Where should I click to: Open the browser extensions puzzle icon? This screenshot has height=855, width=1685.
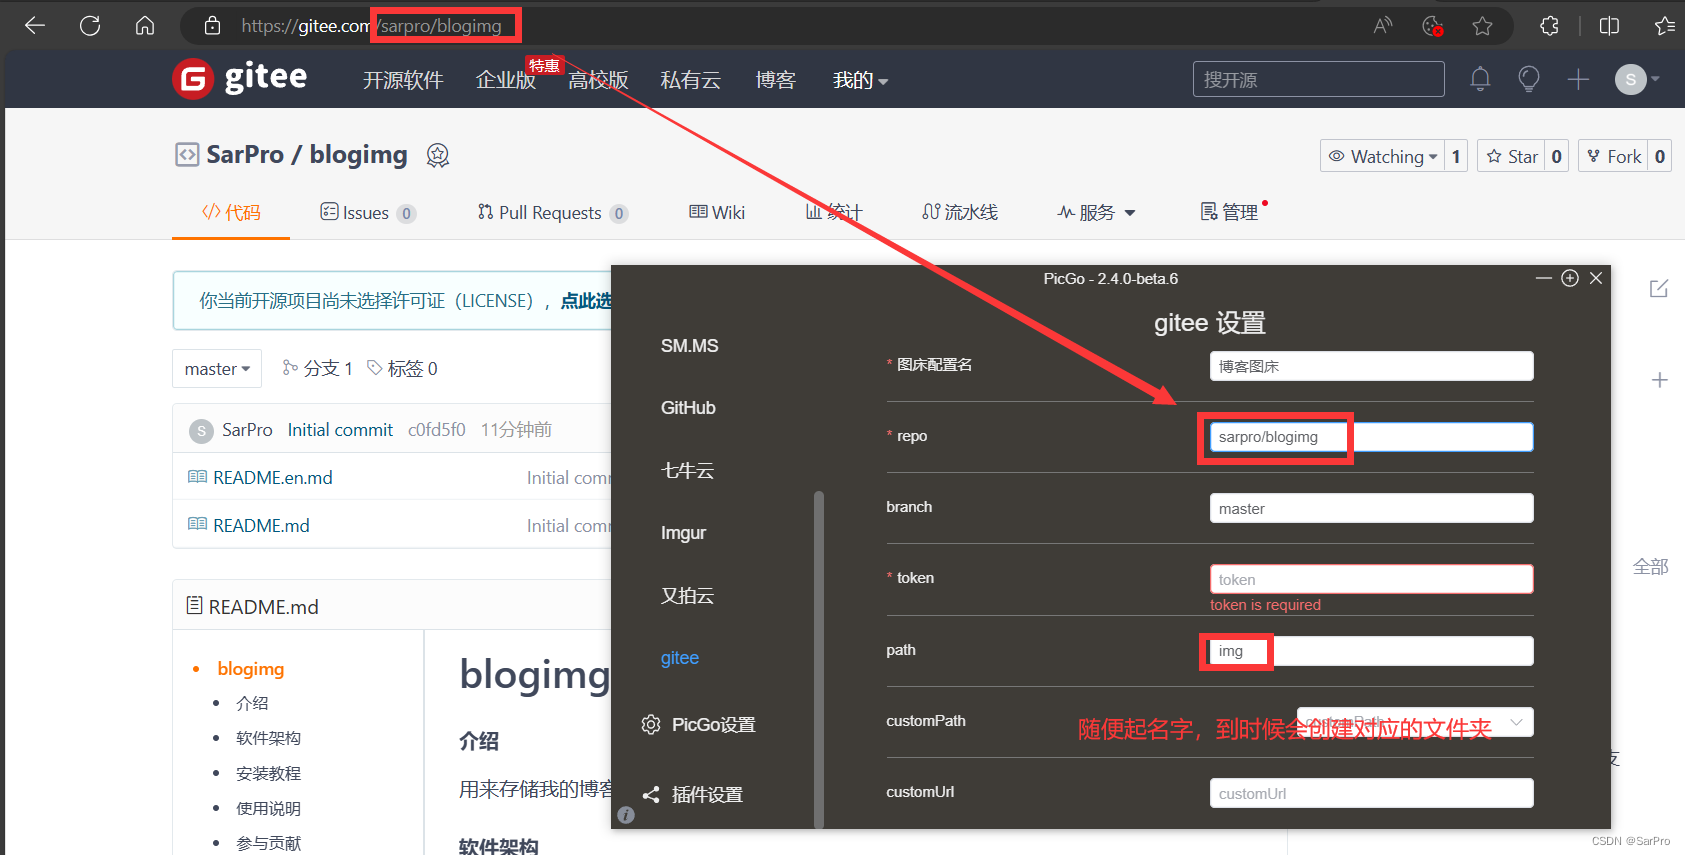tap(1550, 26)
